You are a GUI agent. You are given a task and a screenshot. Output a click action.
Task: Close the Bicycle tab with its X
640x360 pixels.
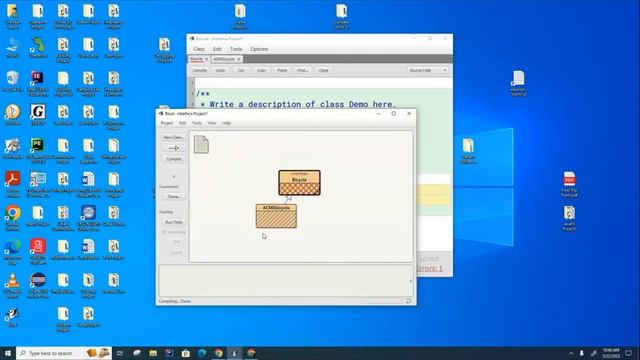point(207,59)
